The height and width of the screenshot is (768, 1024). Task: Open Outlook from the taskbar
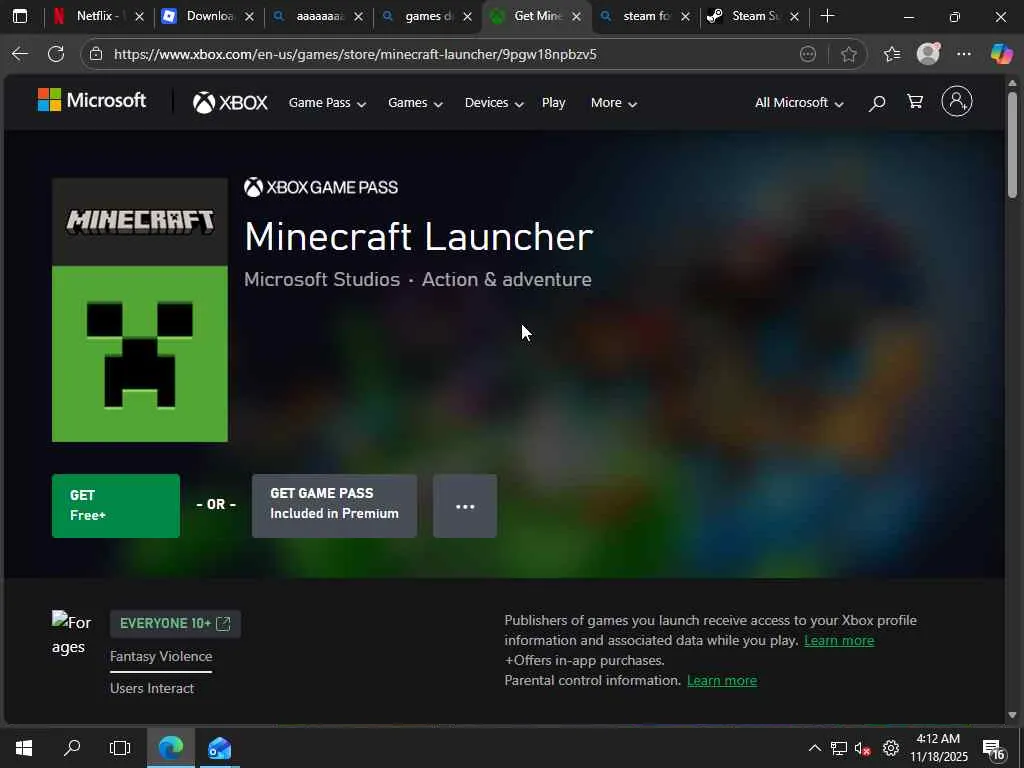219,748
